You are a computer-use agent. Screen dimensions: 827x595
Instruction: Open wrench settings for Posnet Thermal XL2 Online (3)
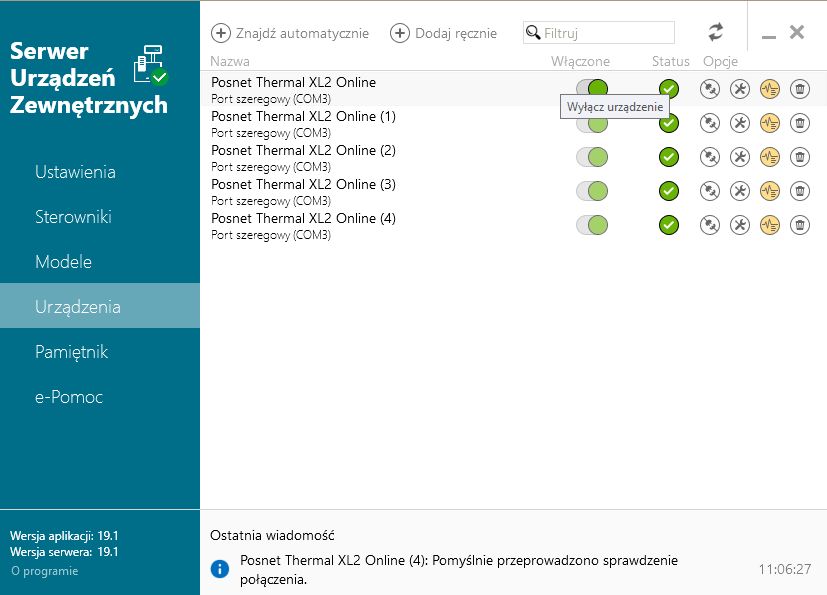739,191
